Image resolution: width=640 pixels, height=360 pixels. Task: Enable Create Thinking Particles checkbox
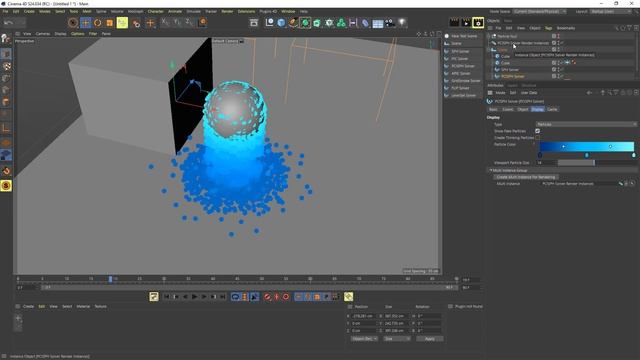[538, 138]
